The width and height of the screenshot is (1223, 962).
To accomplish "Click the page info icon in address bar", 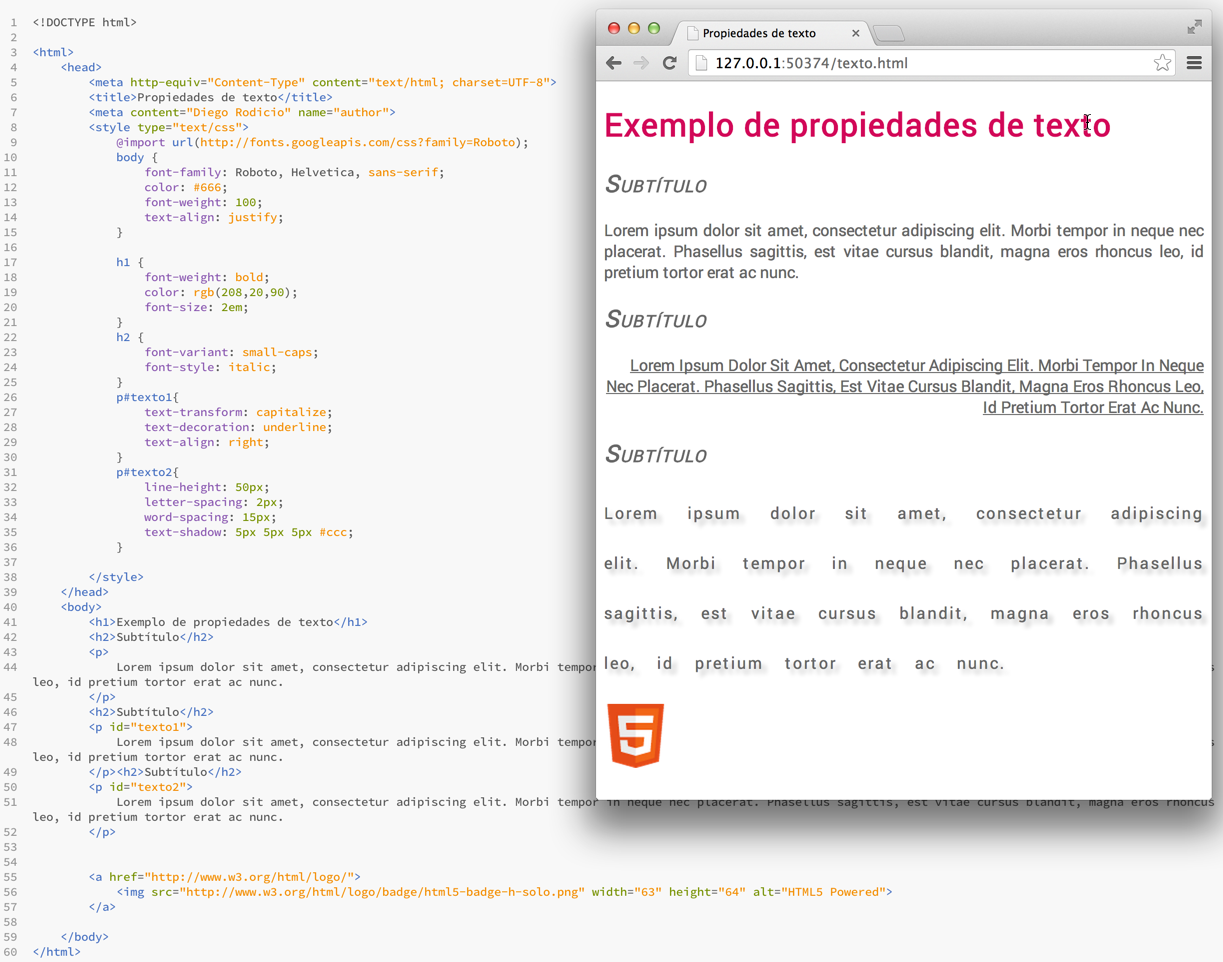I will 702,63.
